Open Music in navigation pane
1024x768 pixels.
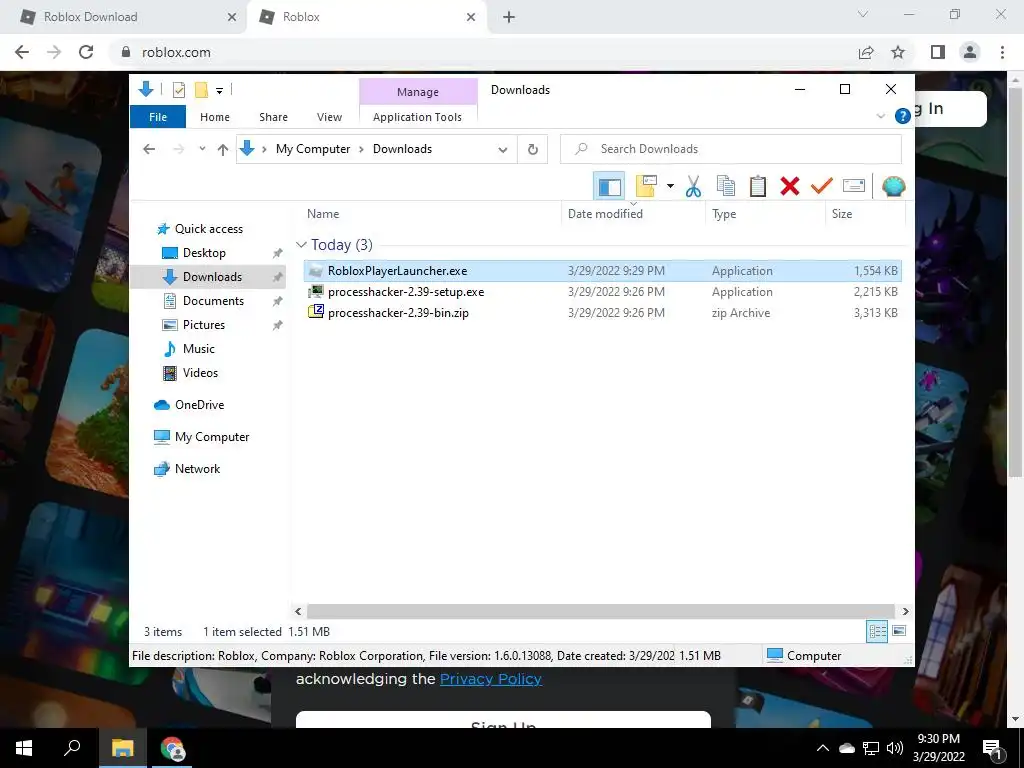click(199, 349)
